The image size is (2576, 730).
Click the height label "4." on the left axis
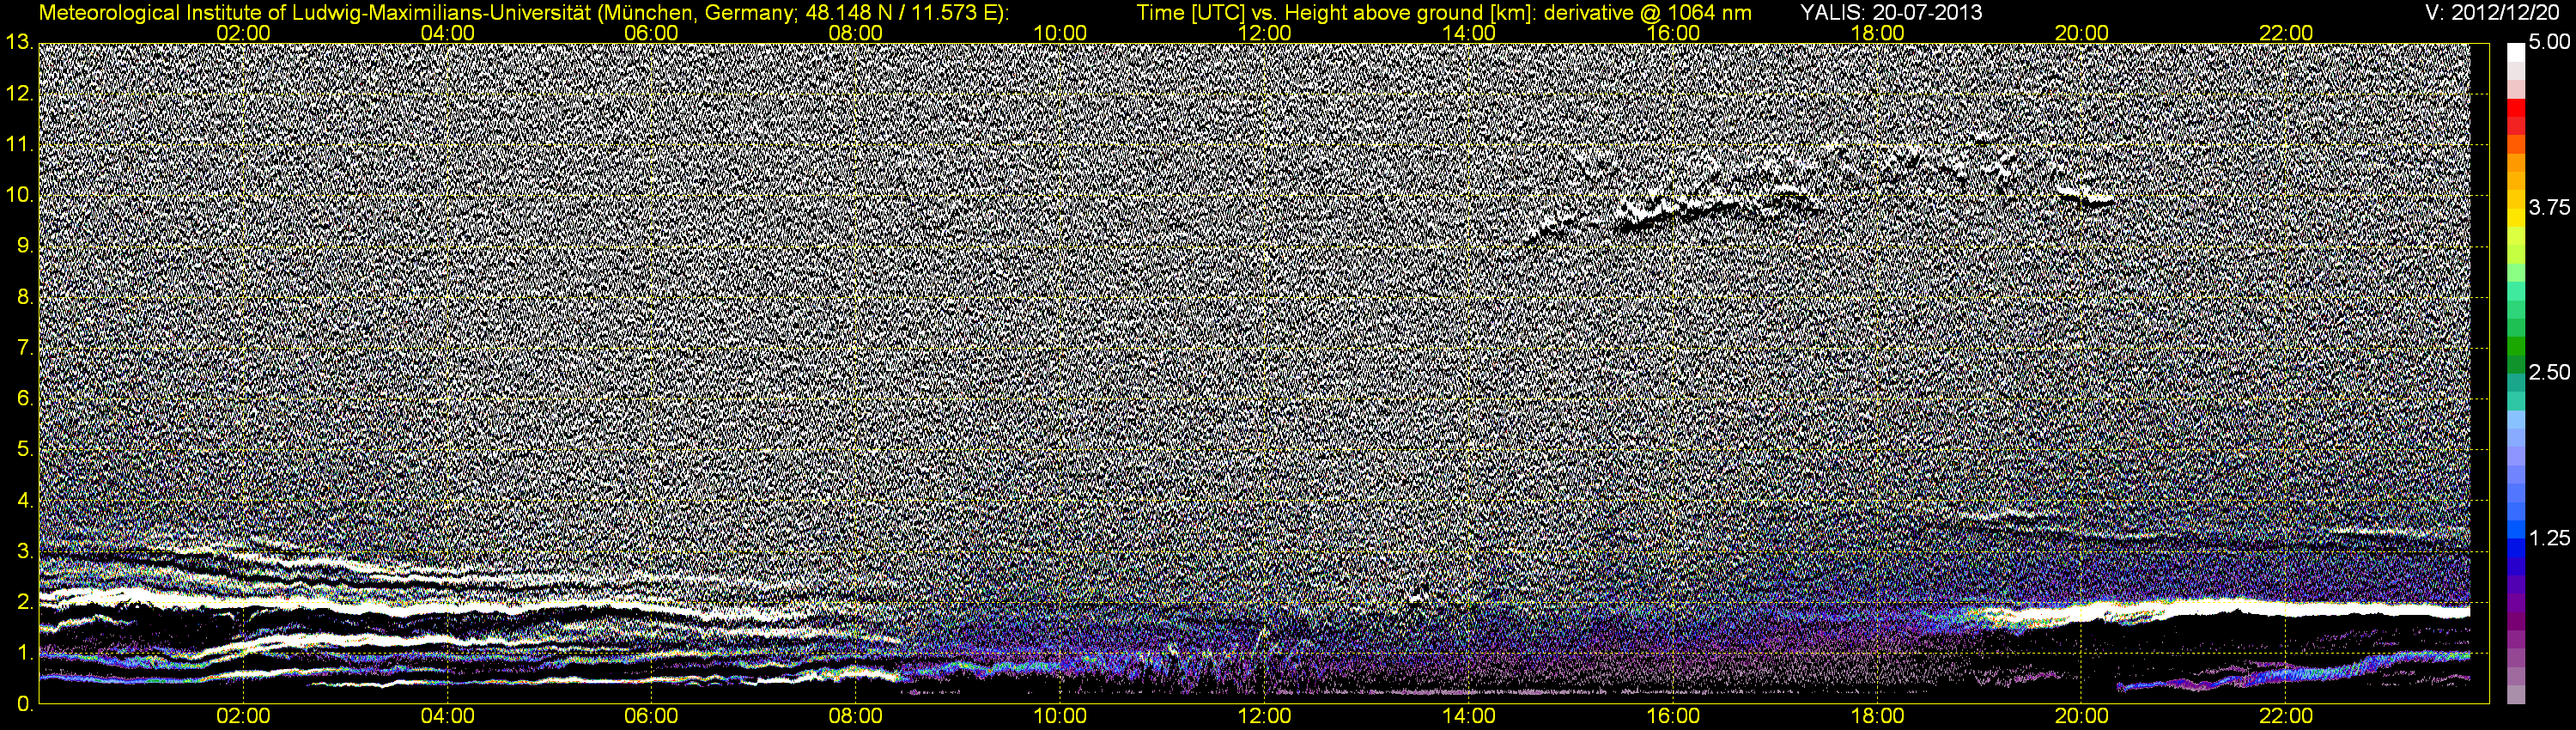[x=25, y=500]
